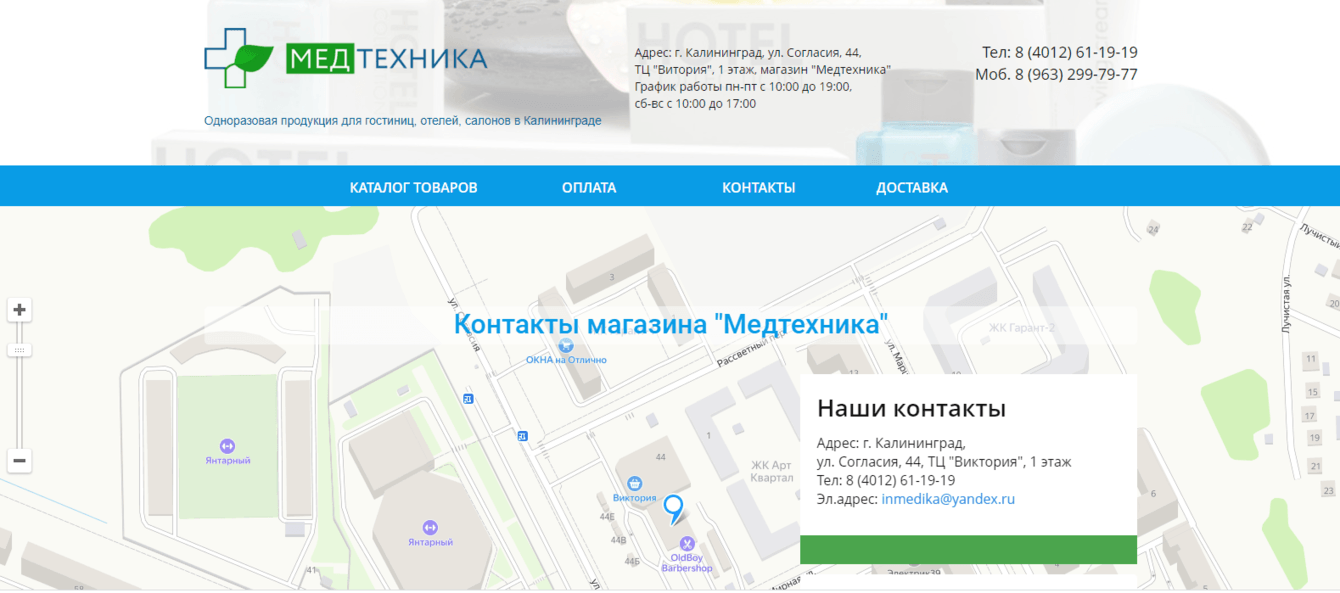Click the green bar below contacts card
Screen dimensions: 1340x593
[x=968, y=549]
